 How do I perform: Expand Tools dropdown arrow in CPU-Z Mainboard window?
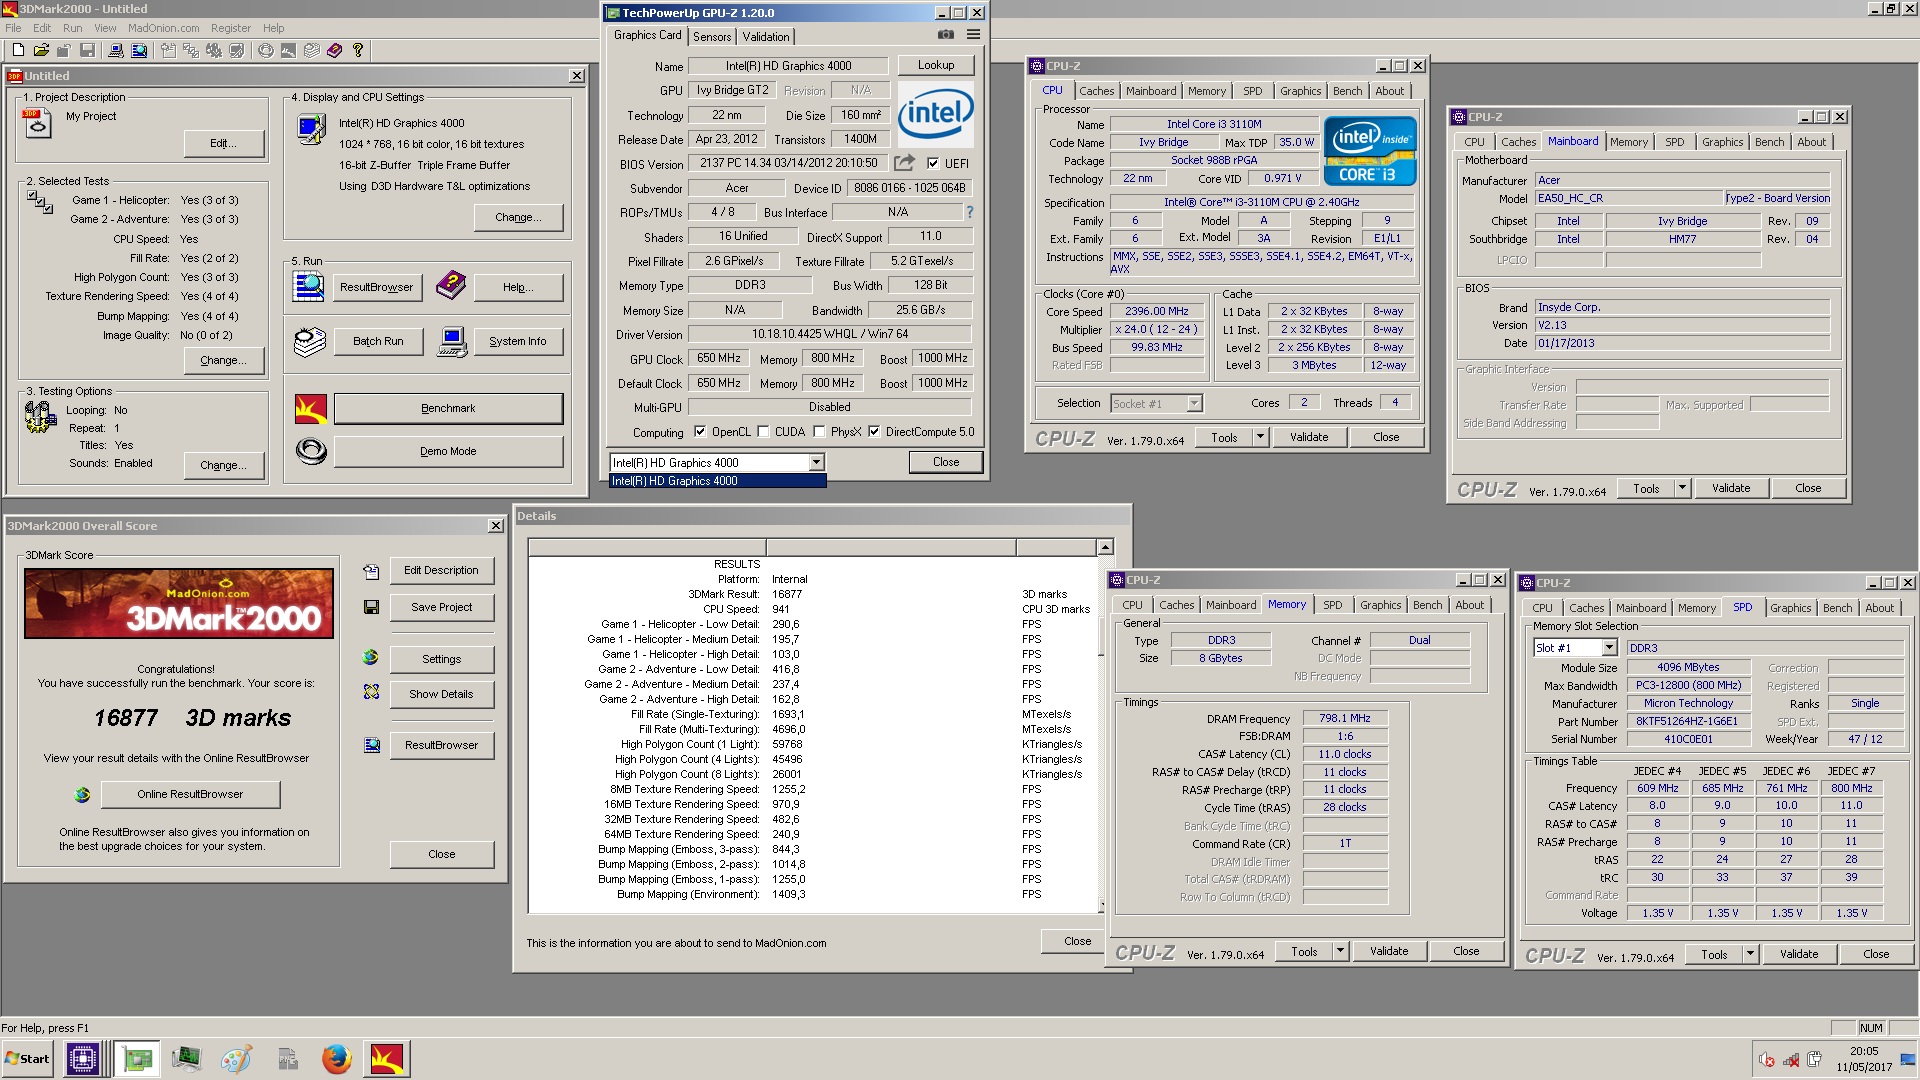tap(1682, 488)
